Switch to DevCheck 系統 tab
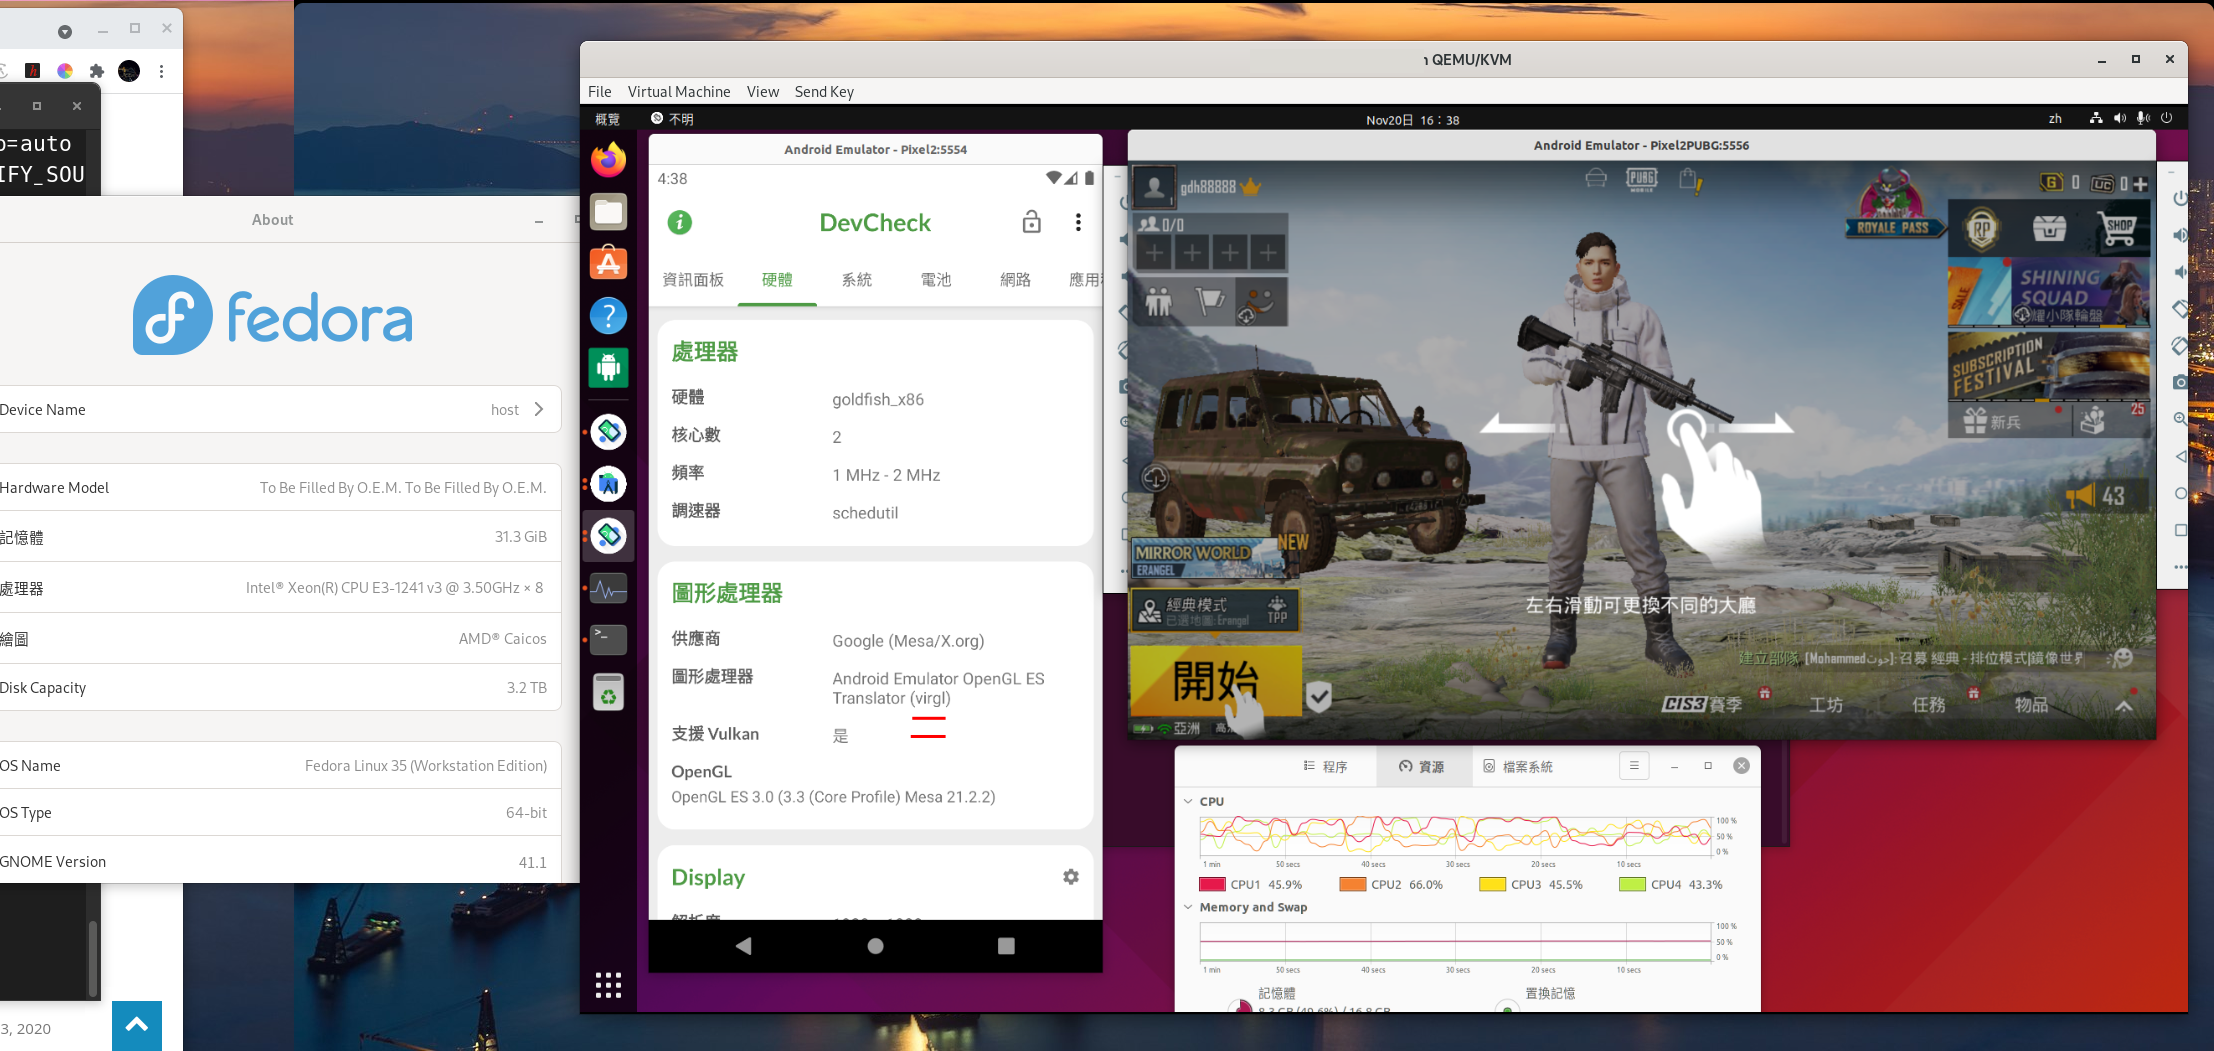The image size is (2214, 1051). tap(857, 279)
